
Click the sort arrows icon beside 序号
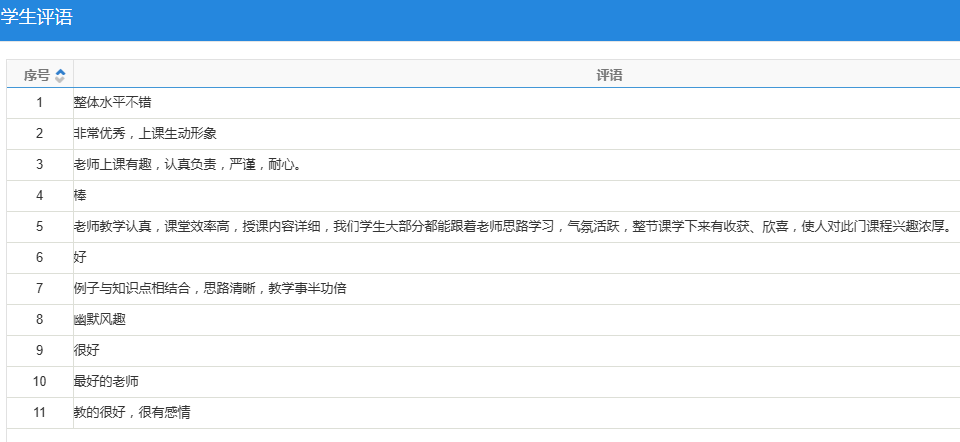[x=60, y=75]
